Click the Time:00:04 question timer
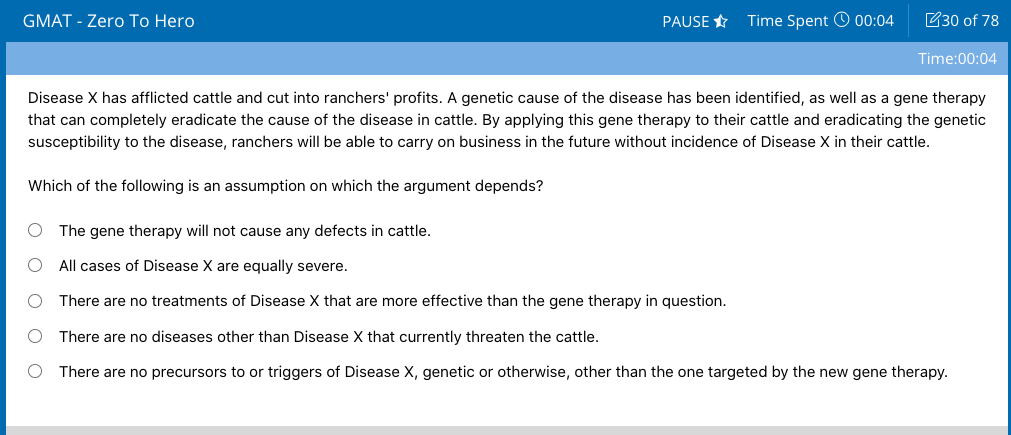1011x435 pixels. coord(957,59)
